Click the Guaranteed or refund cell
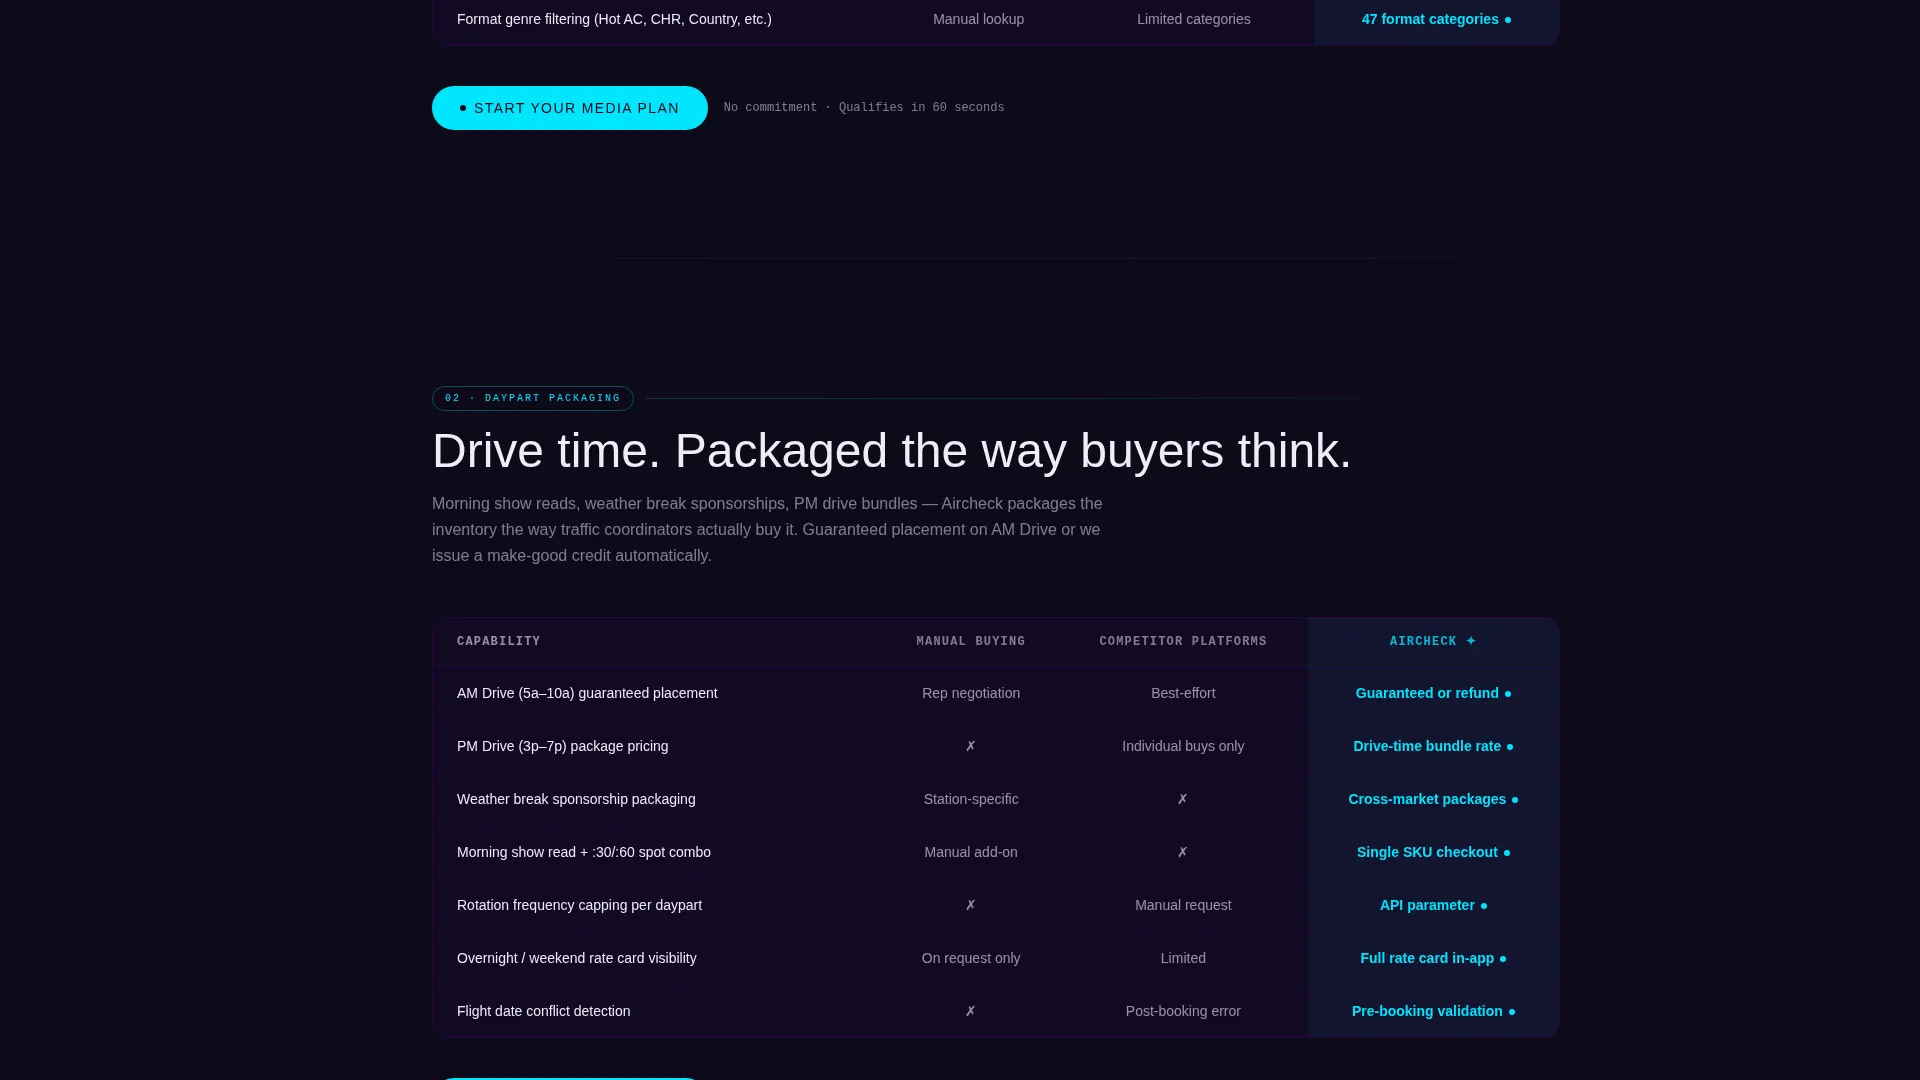This screenshot has width=1920, height=1080. [x=1433, y=693]
